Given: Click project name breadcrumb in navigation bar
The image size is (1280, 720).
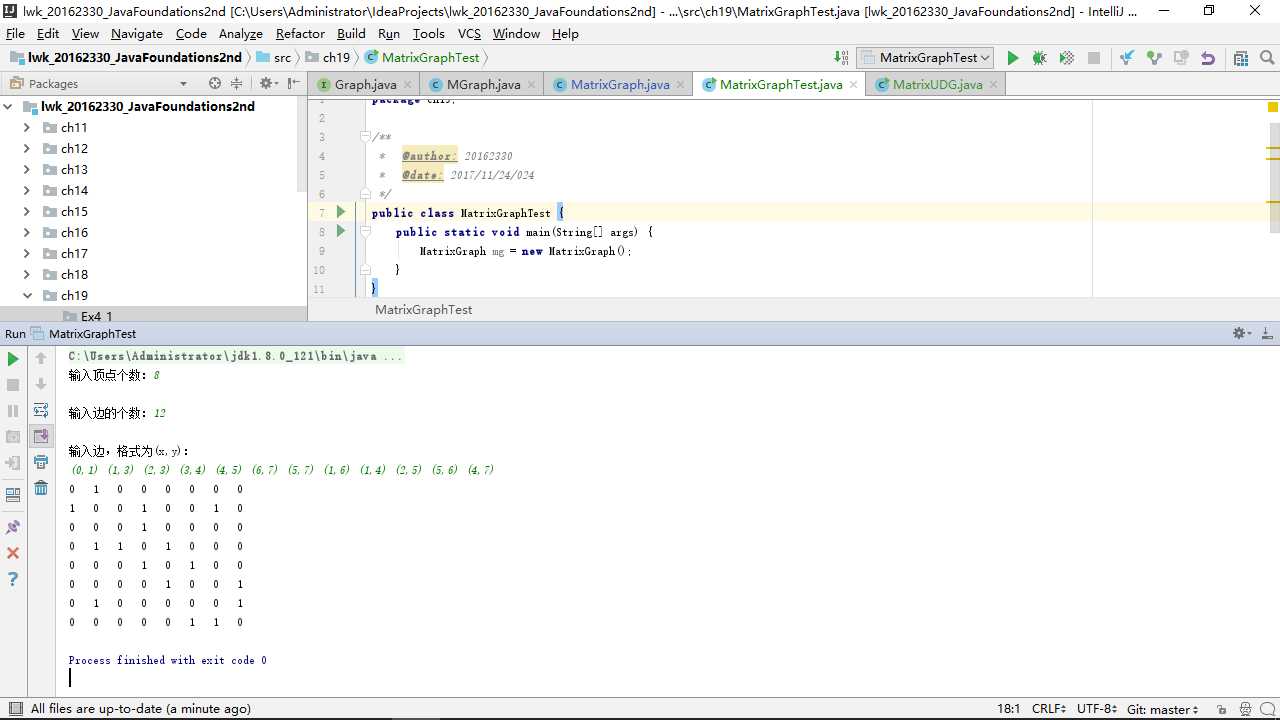Looking at the screenshot, I should point(125,58).
